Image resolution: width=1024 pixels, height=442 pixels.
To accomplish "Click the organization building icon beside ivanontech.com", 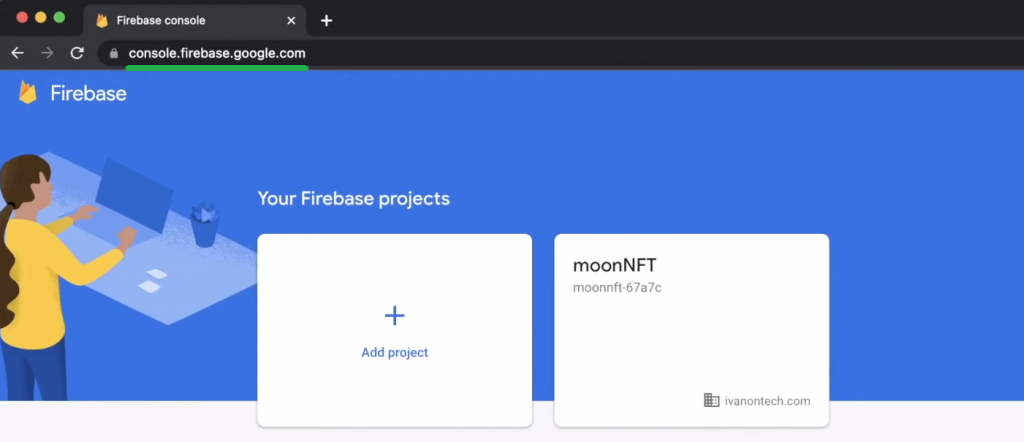I will click(711, 400).
